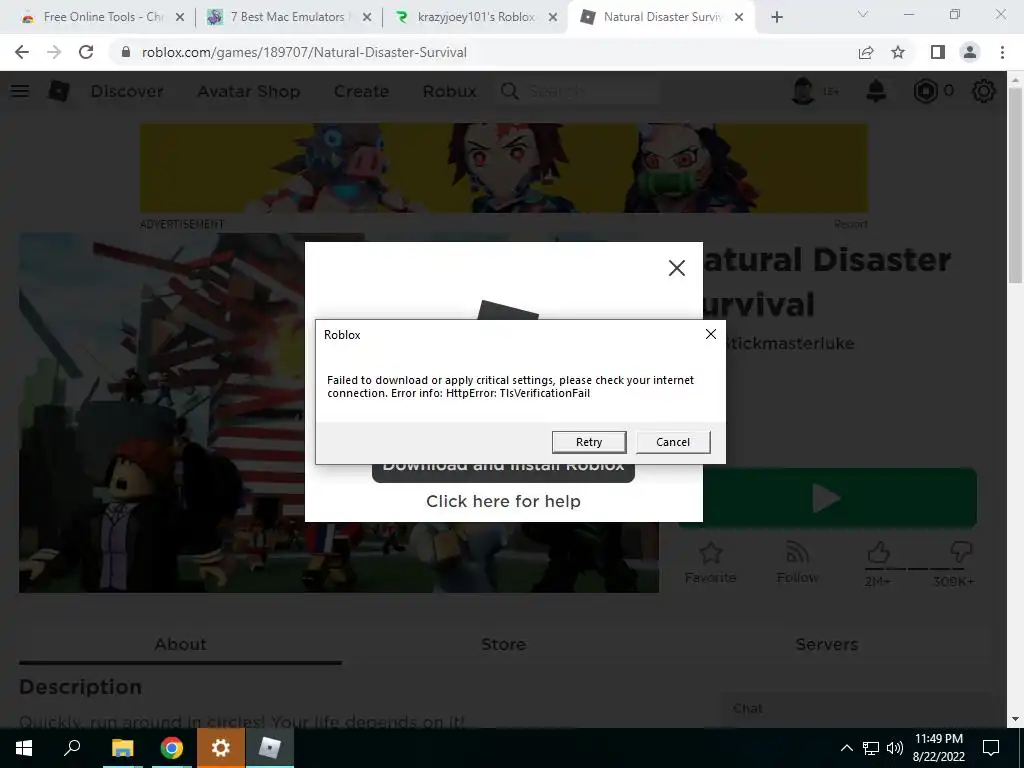Open a new browser tab with the plus
The height and width of the screenshot is (768, 1024).
tap(776, 17)
